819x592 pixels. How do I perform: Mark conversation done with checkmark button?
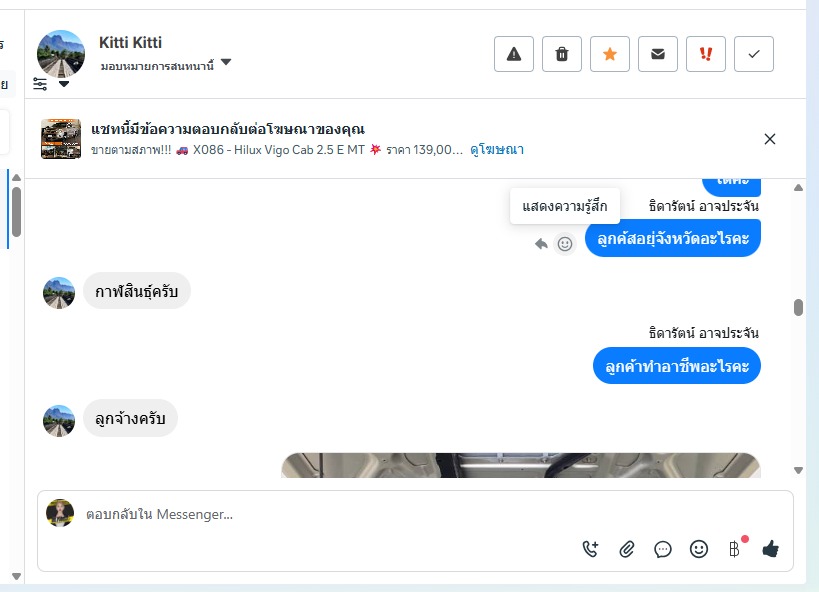pyautogui.click(x=754, y=54)
